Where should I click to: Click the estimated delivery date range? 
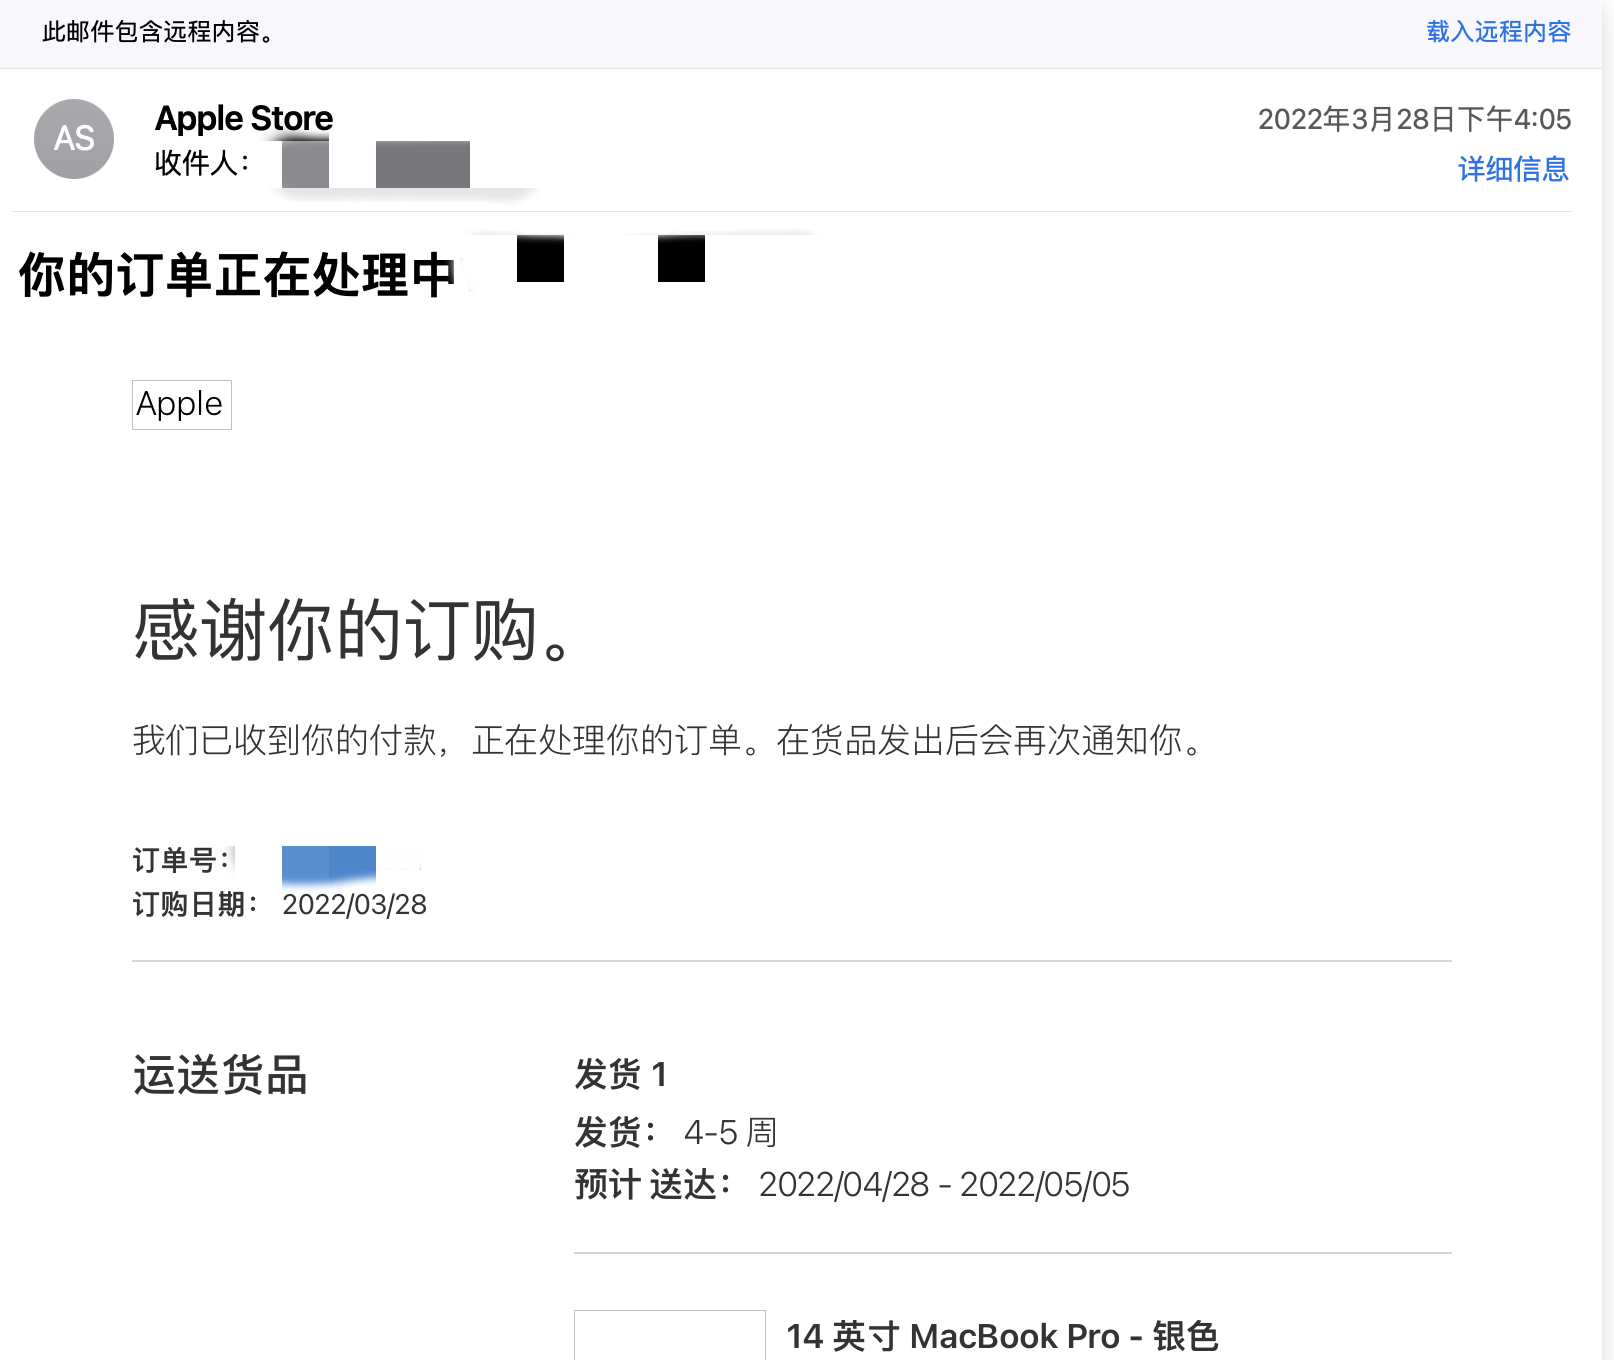click(944, 1184)
